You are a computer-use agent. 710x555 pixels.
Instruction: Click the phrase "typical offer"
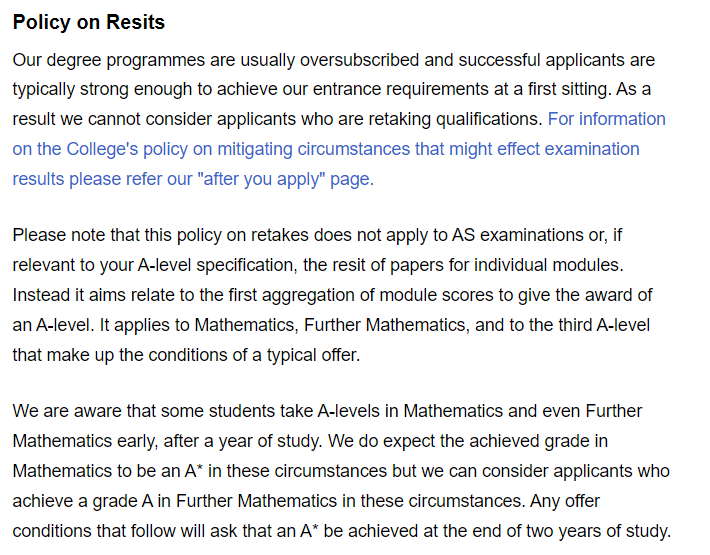click(x=311, y=354)
